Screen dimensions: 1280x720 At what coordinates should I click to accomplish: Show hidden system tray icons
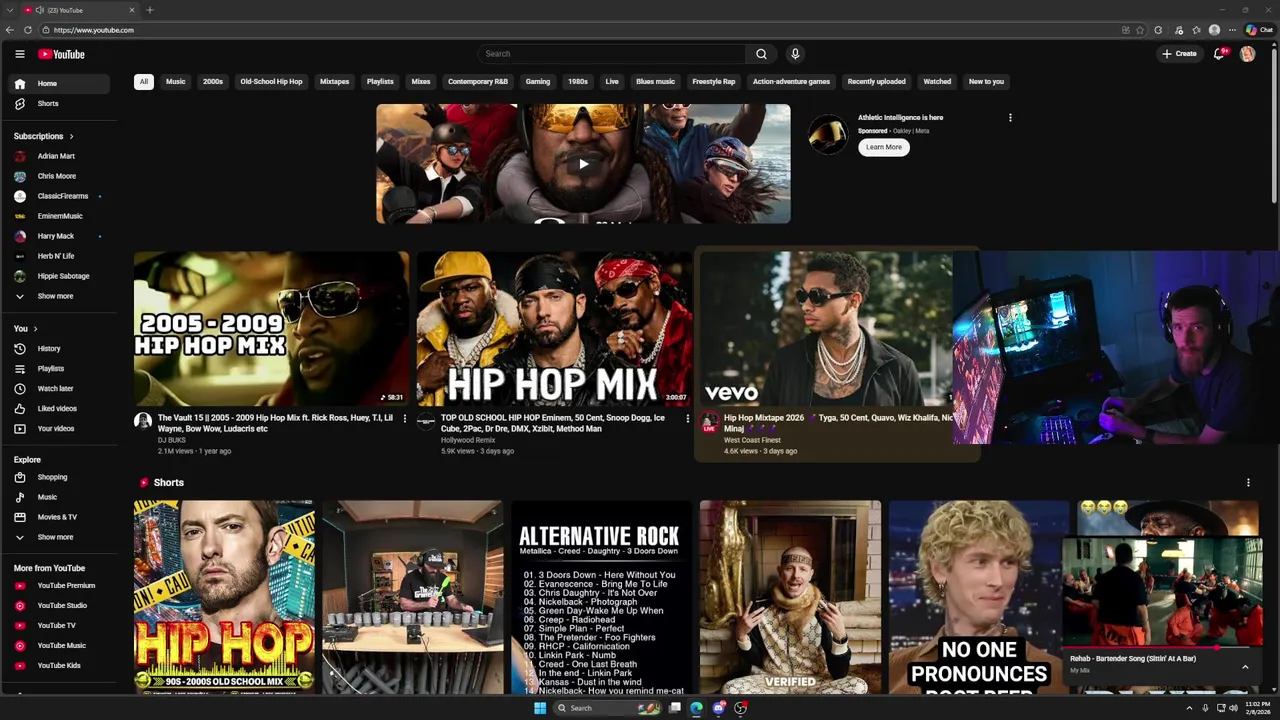[1189, 708]
